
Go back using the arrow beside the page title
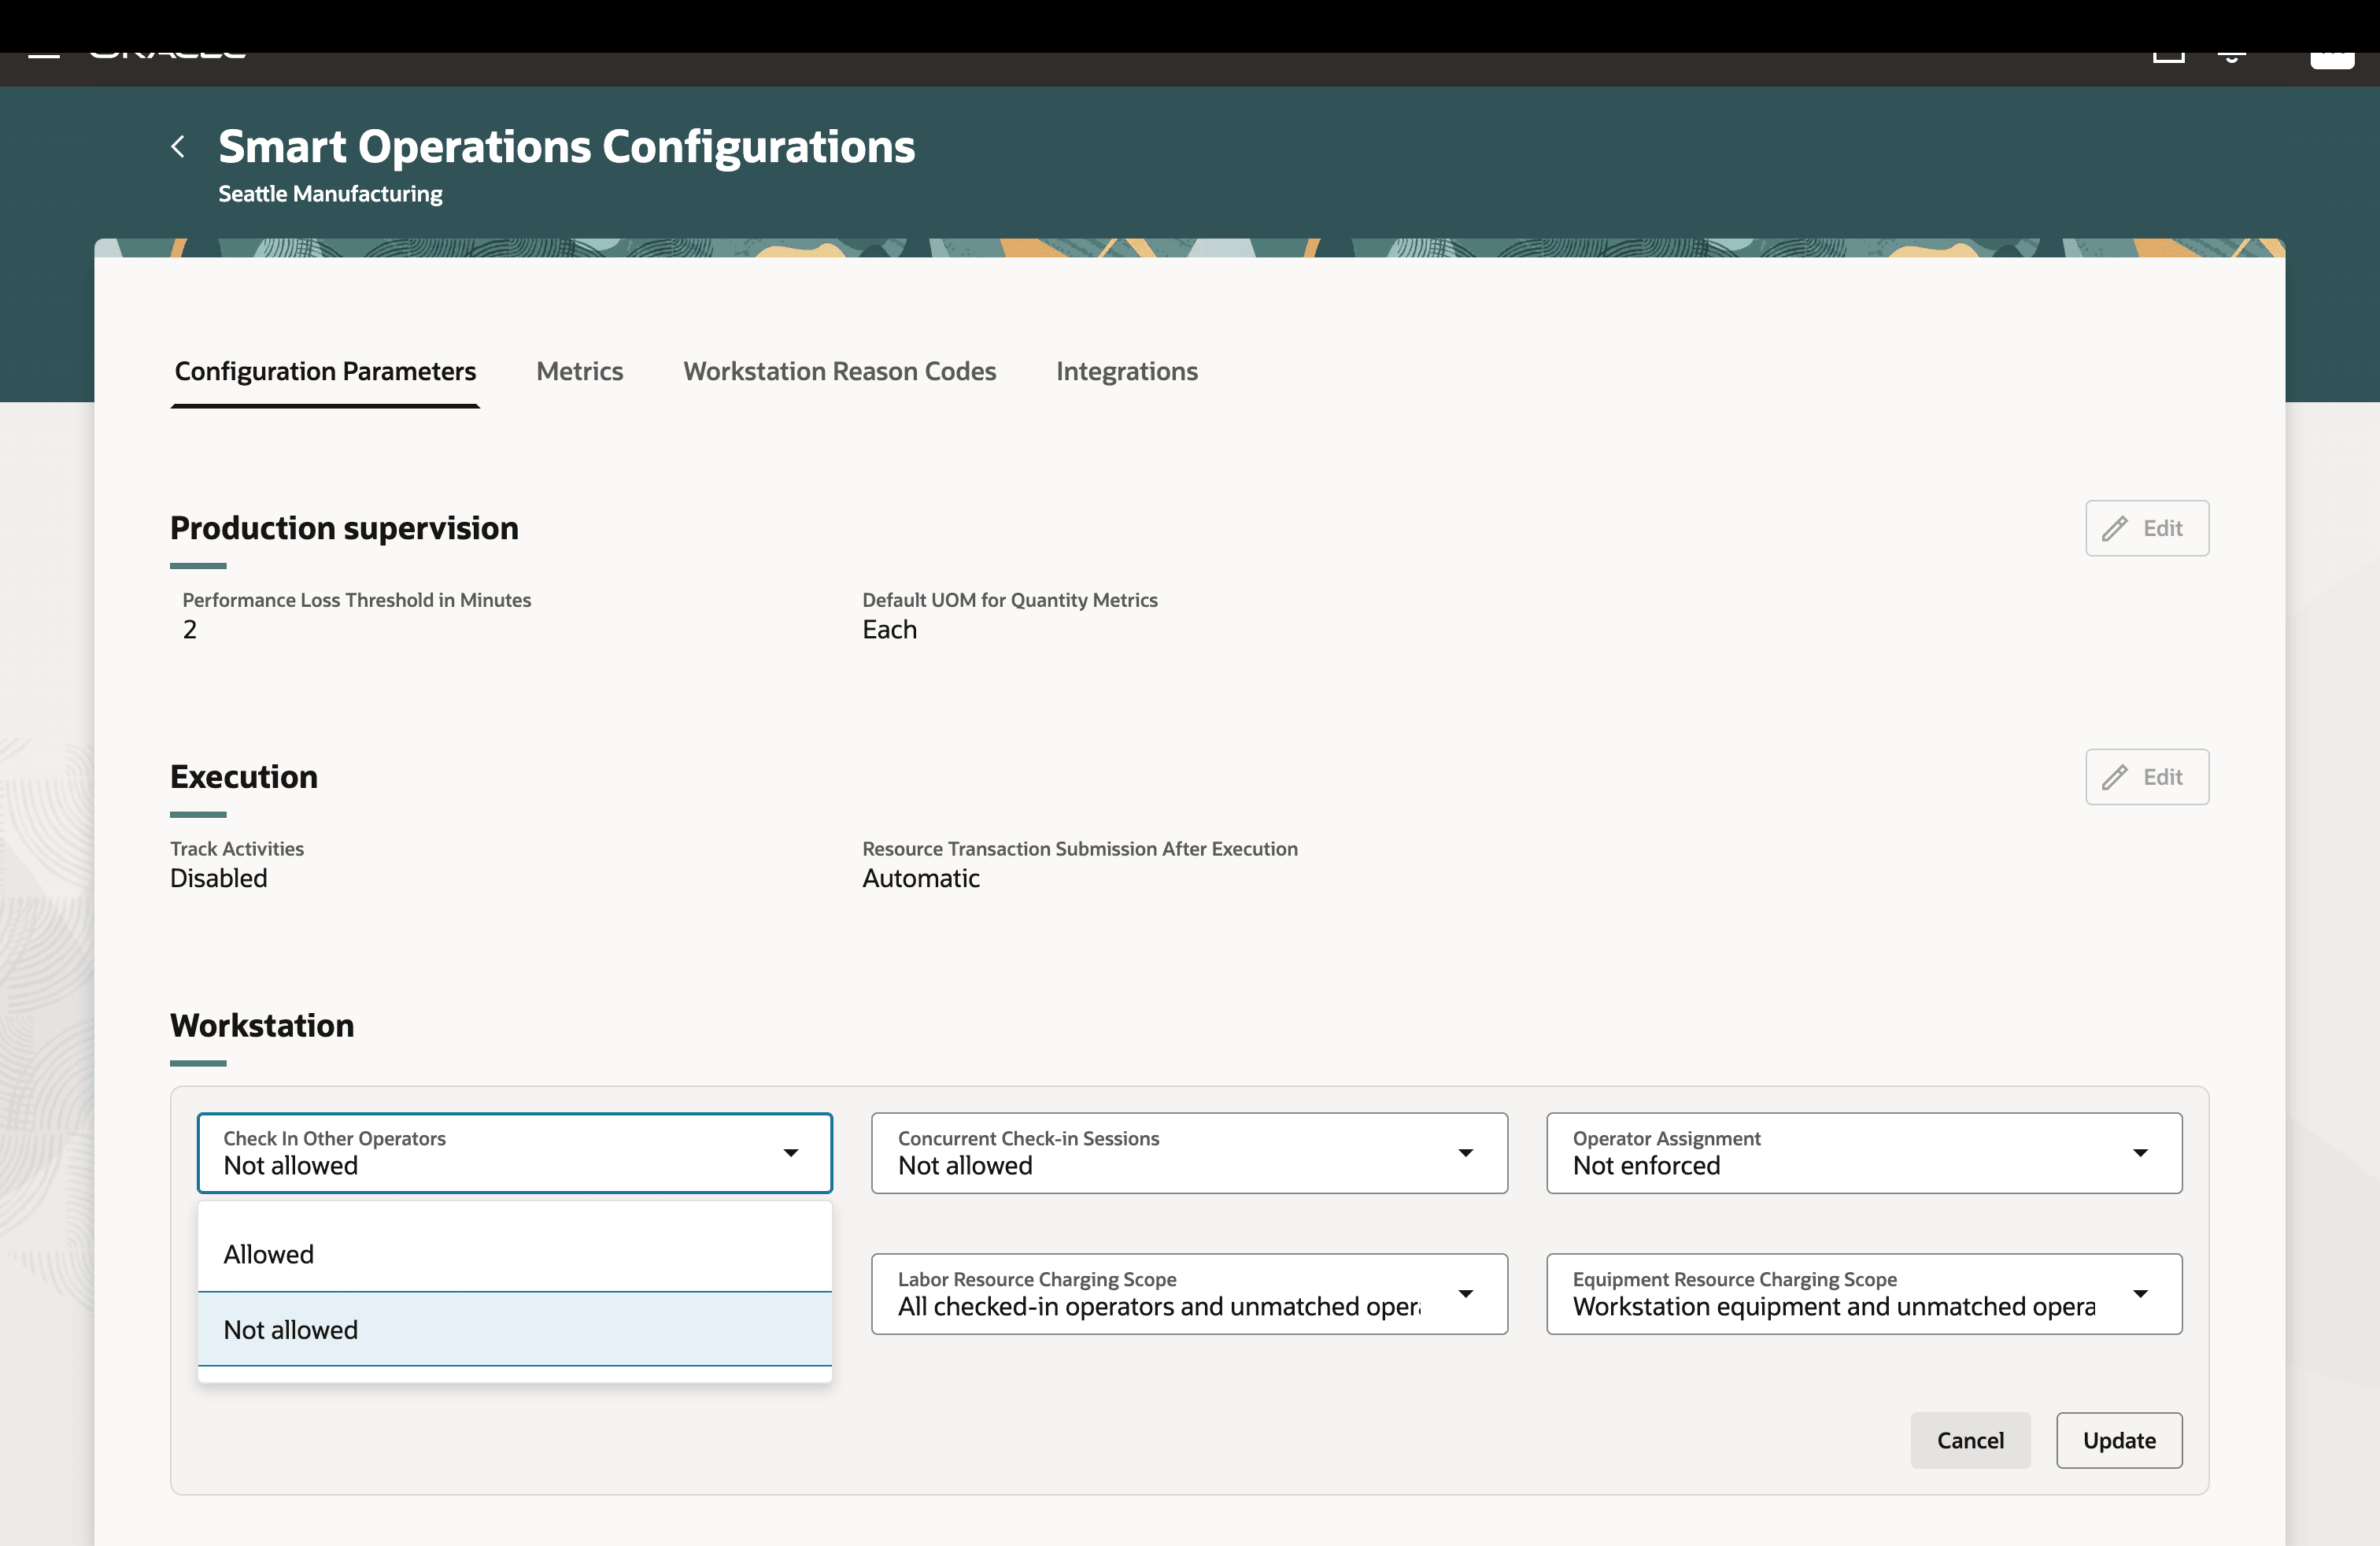[178, 147]
